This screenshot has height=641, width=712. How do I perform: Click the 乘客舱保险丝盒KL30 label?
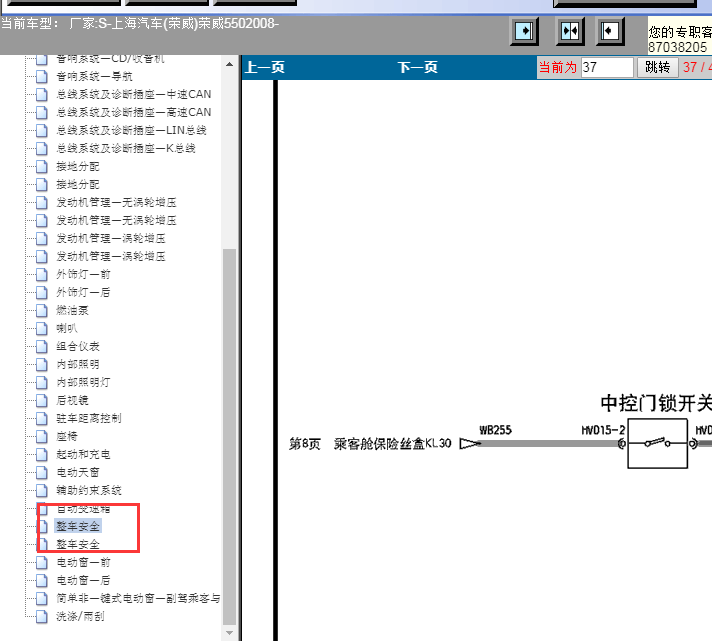[x=392, y=444]
